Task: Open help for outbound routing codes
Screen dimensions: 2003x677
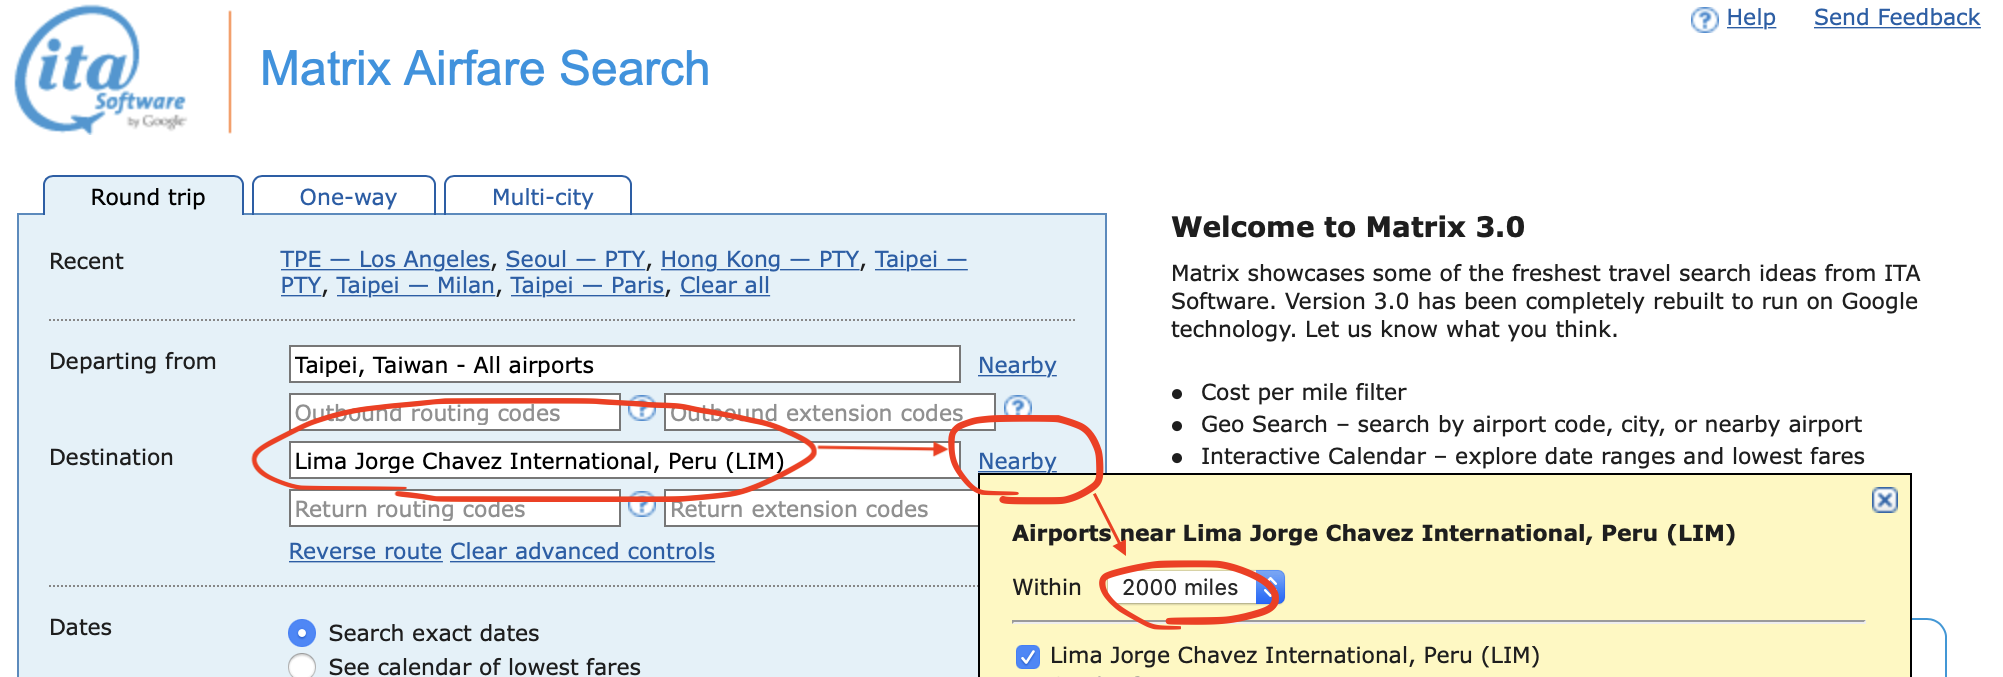Action: tap(642, 408)
